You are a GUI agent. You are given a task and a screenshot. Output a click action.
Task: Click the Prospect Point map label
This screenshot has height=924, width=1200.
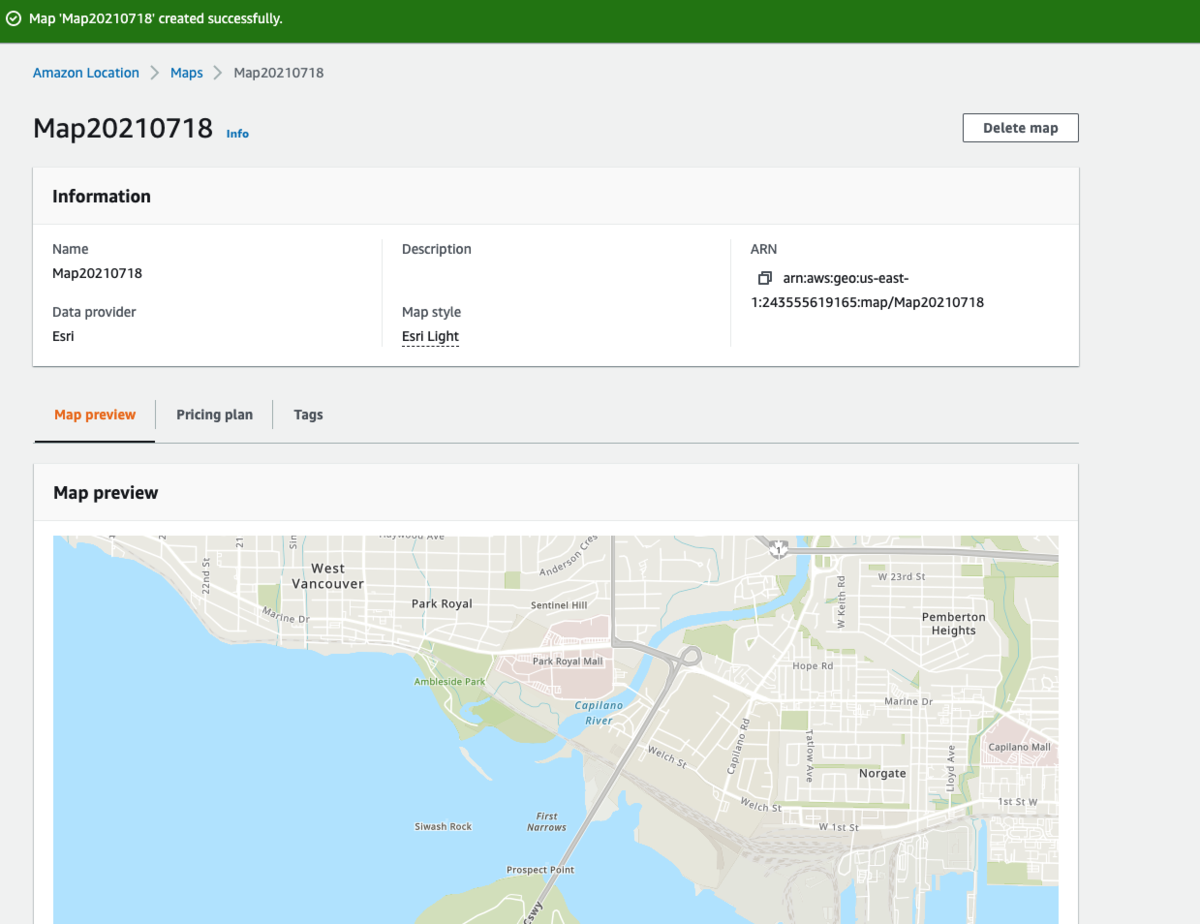[x=540, y=870]
